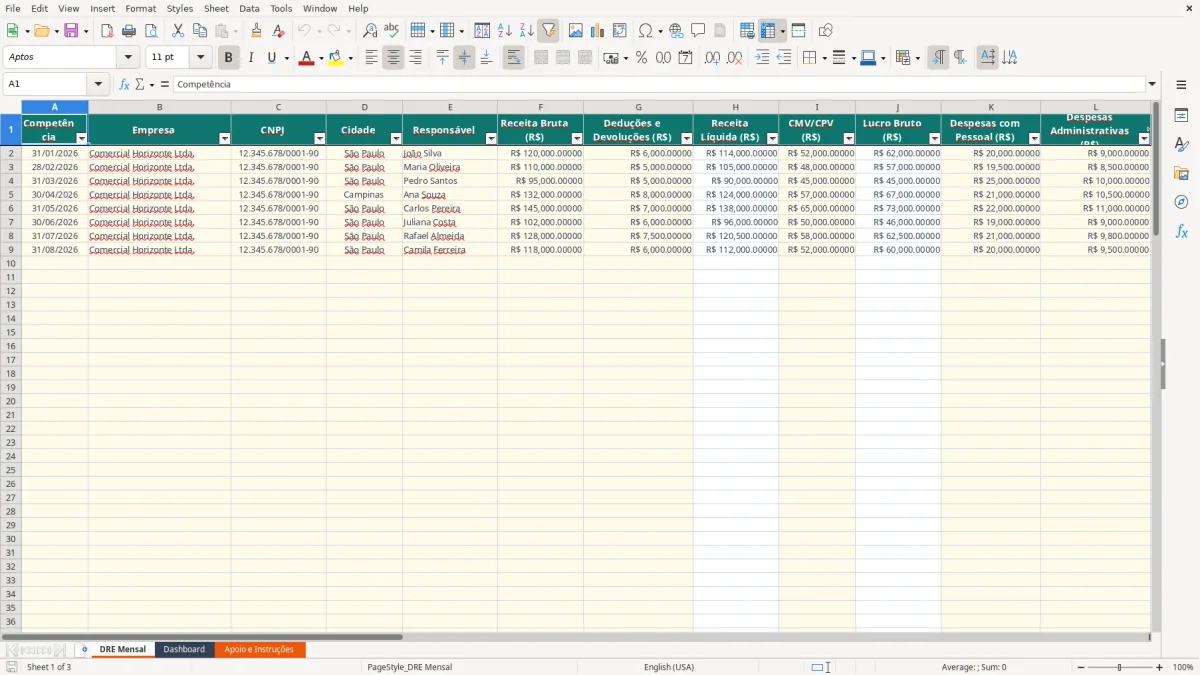Click the zoom slider handle
Image resolution: width=1200 pixels, height=675 pixels.
click(1119, 667)
